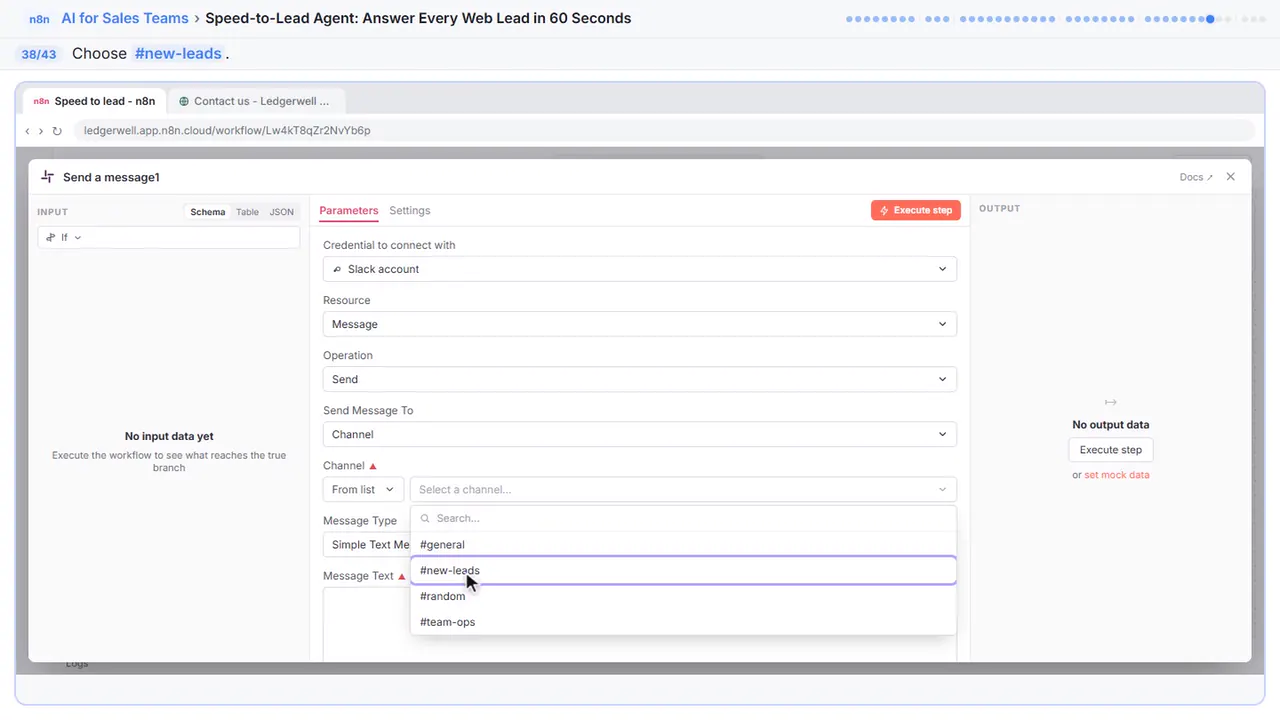Open the Resource Message dropdown

640,324
